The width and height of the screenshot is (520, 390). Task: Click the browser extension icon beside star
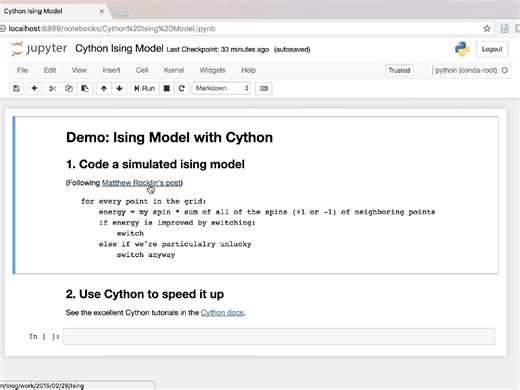(505, 29)
